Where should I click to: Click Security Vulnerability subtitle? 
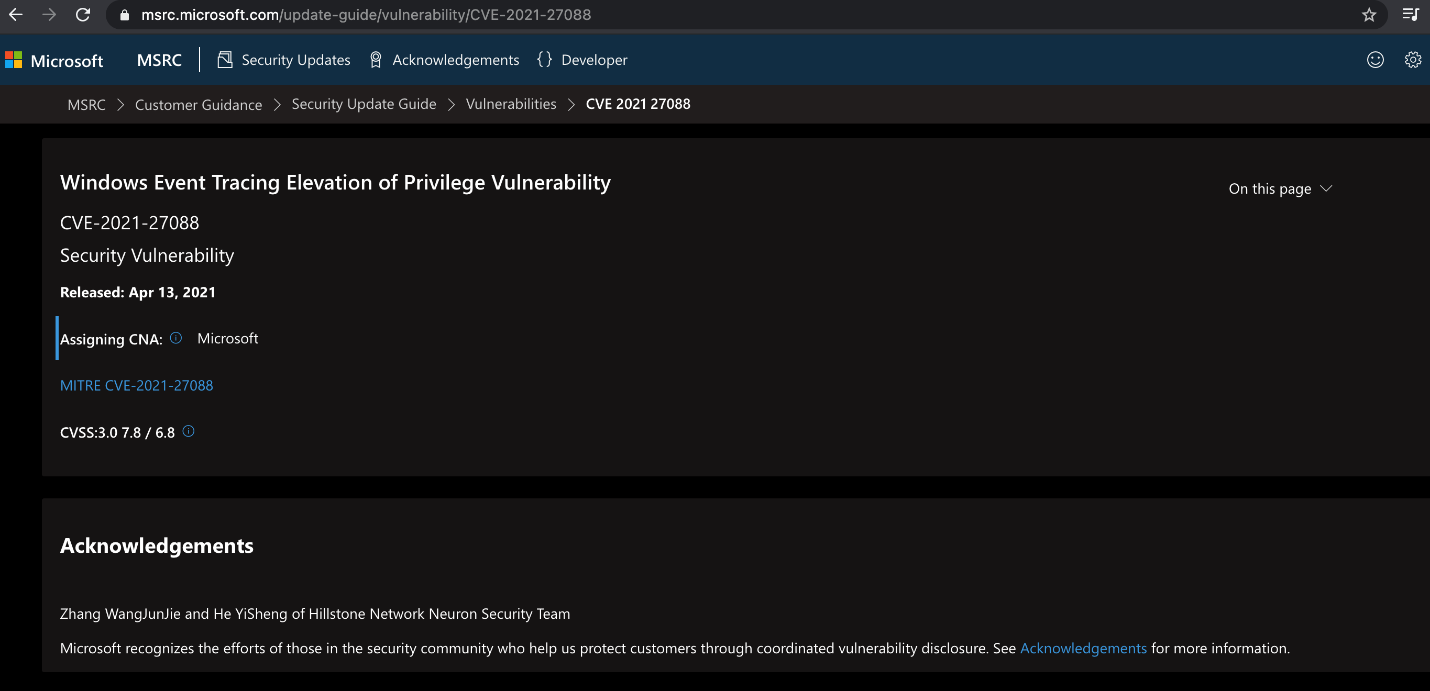pyautogui.click(x=147, y=256)
